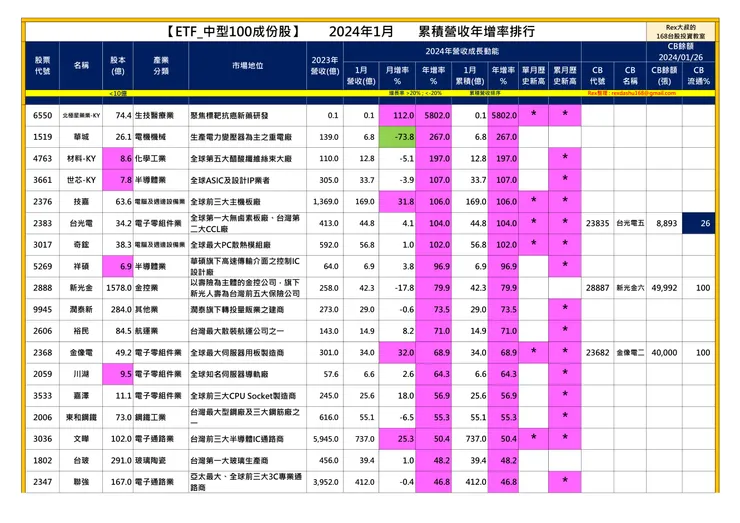Select the highlighted capital value 9.5

point(118,374)
